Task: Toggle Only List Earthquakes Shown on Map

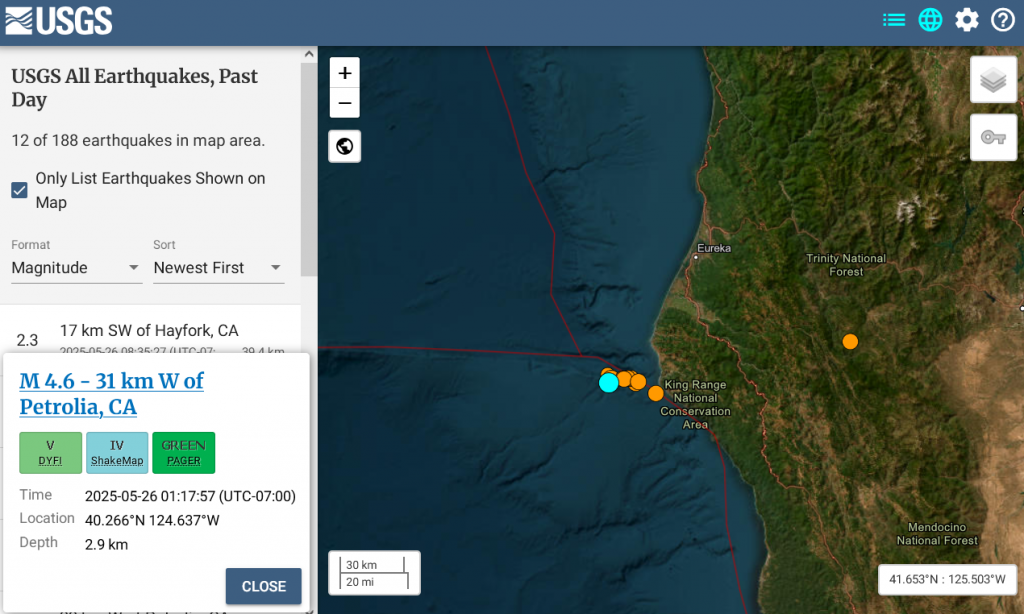Action: pyautogui.click(x=20, y=190)
